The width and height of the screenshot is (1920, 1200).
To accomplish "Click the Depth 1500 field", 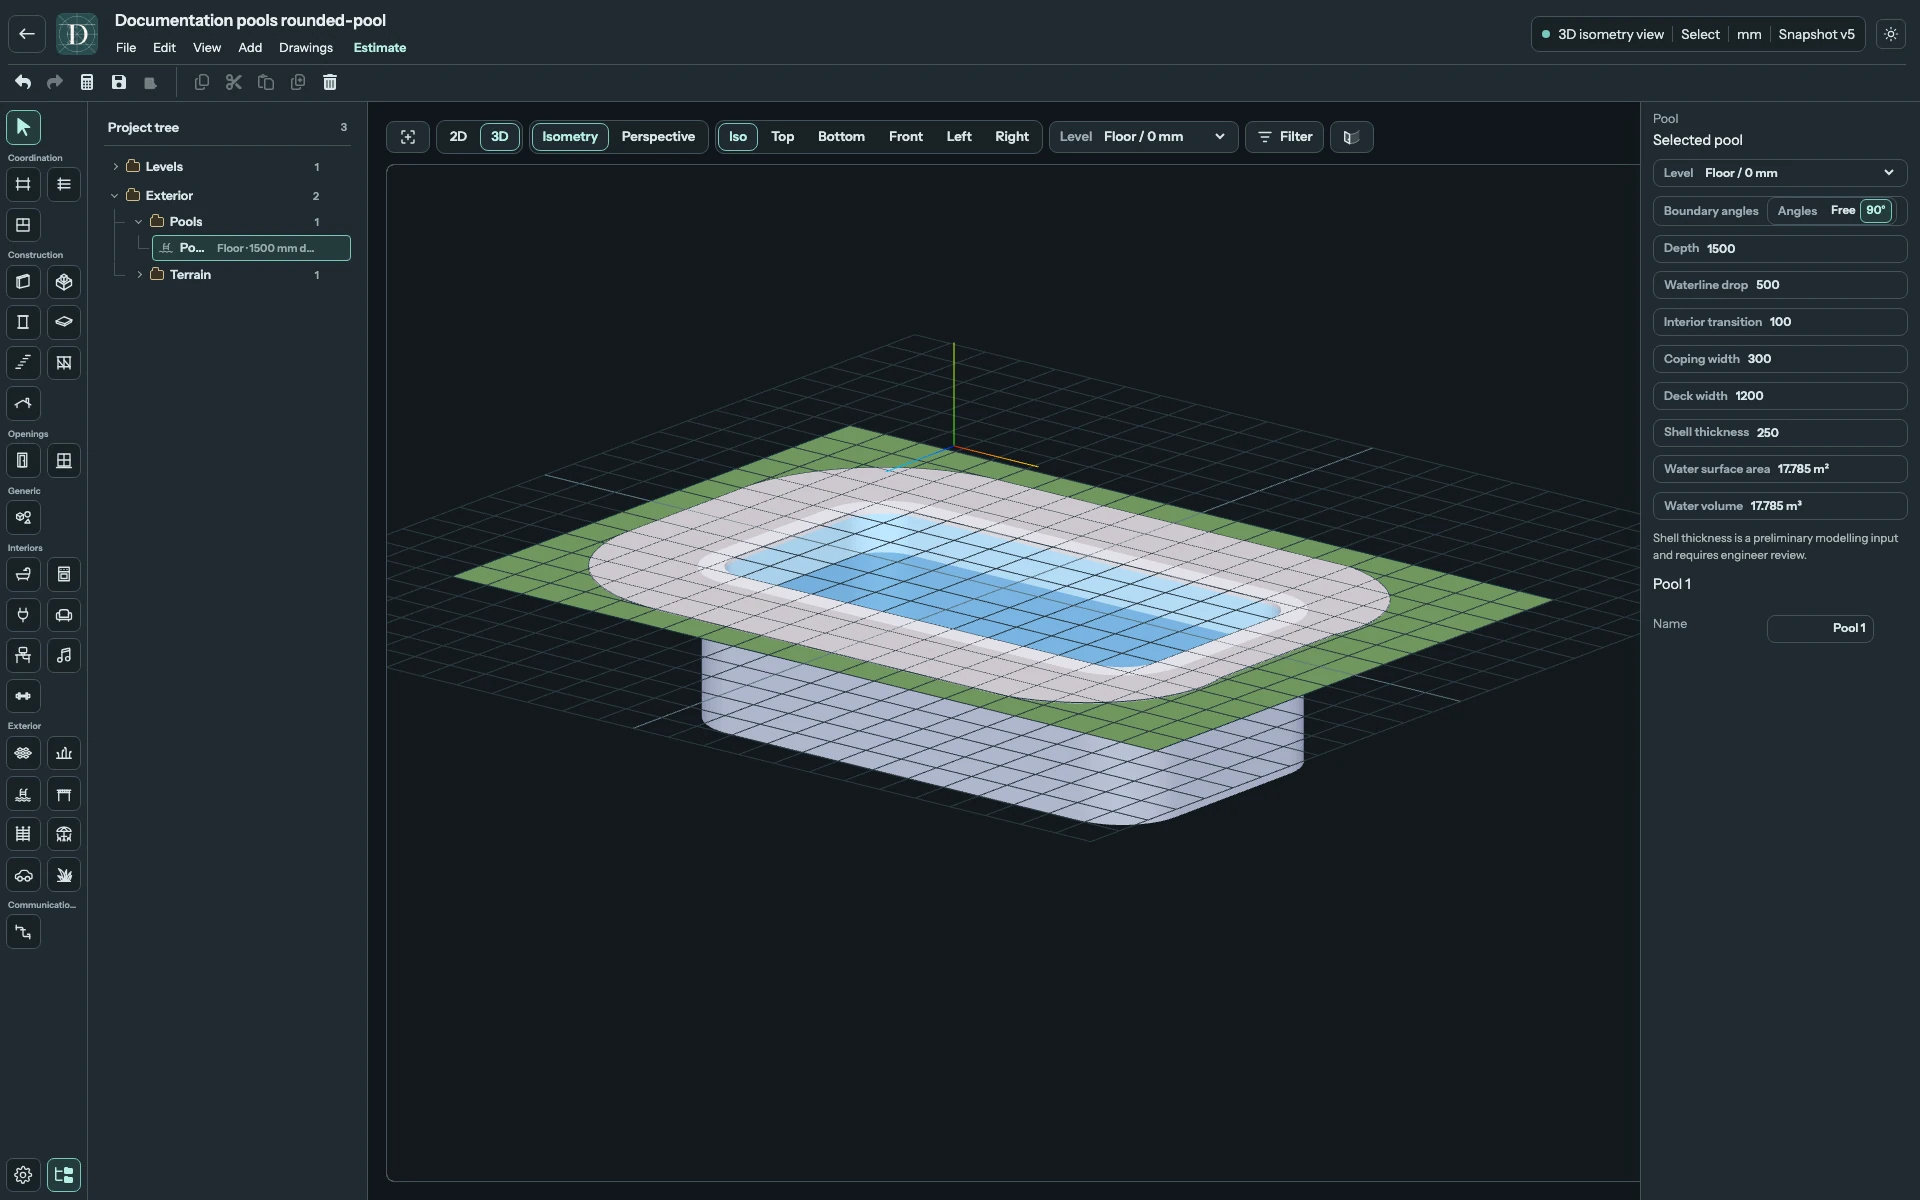I will point(1779,249).
